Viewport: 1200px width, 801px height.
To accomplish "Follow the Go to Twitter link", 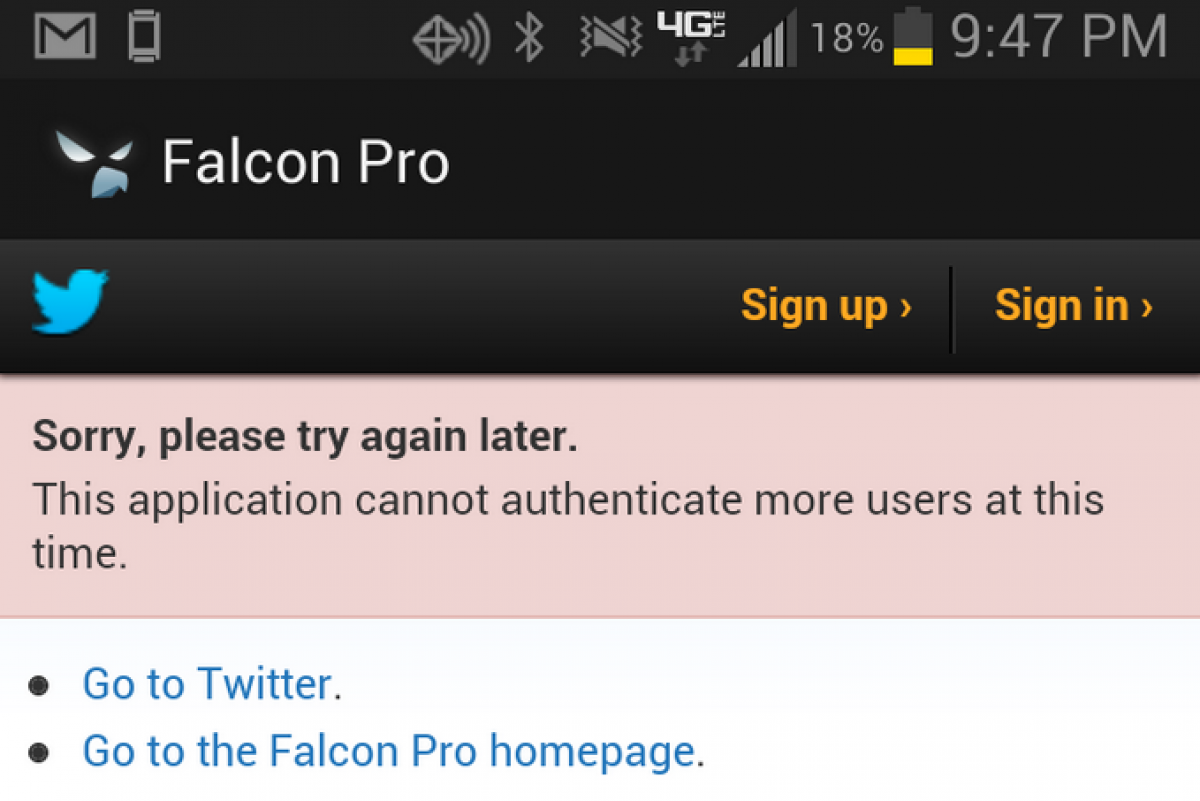I will [x=207, y=685].
